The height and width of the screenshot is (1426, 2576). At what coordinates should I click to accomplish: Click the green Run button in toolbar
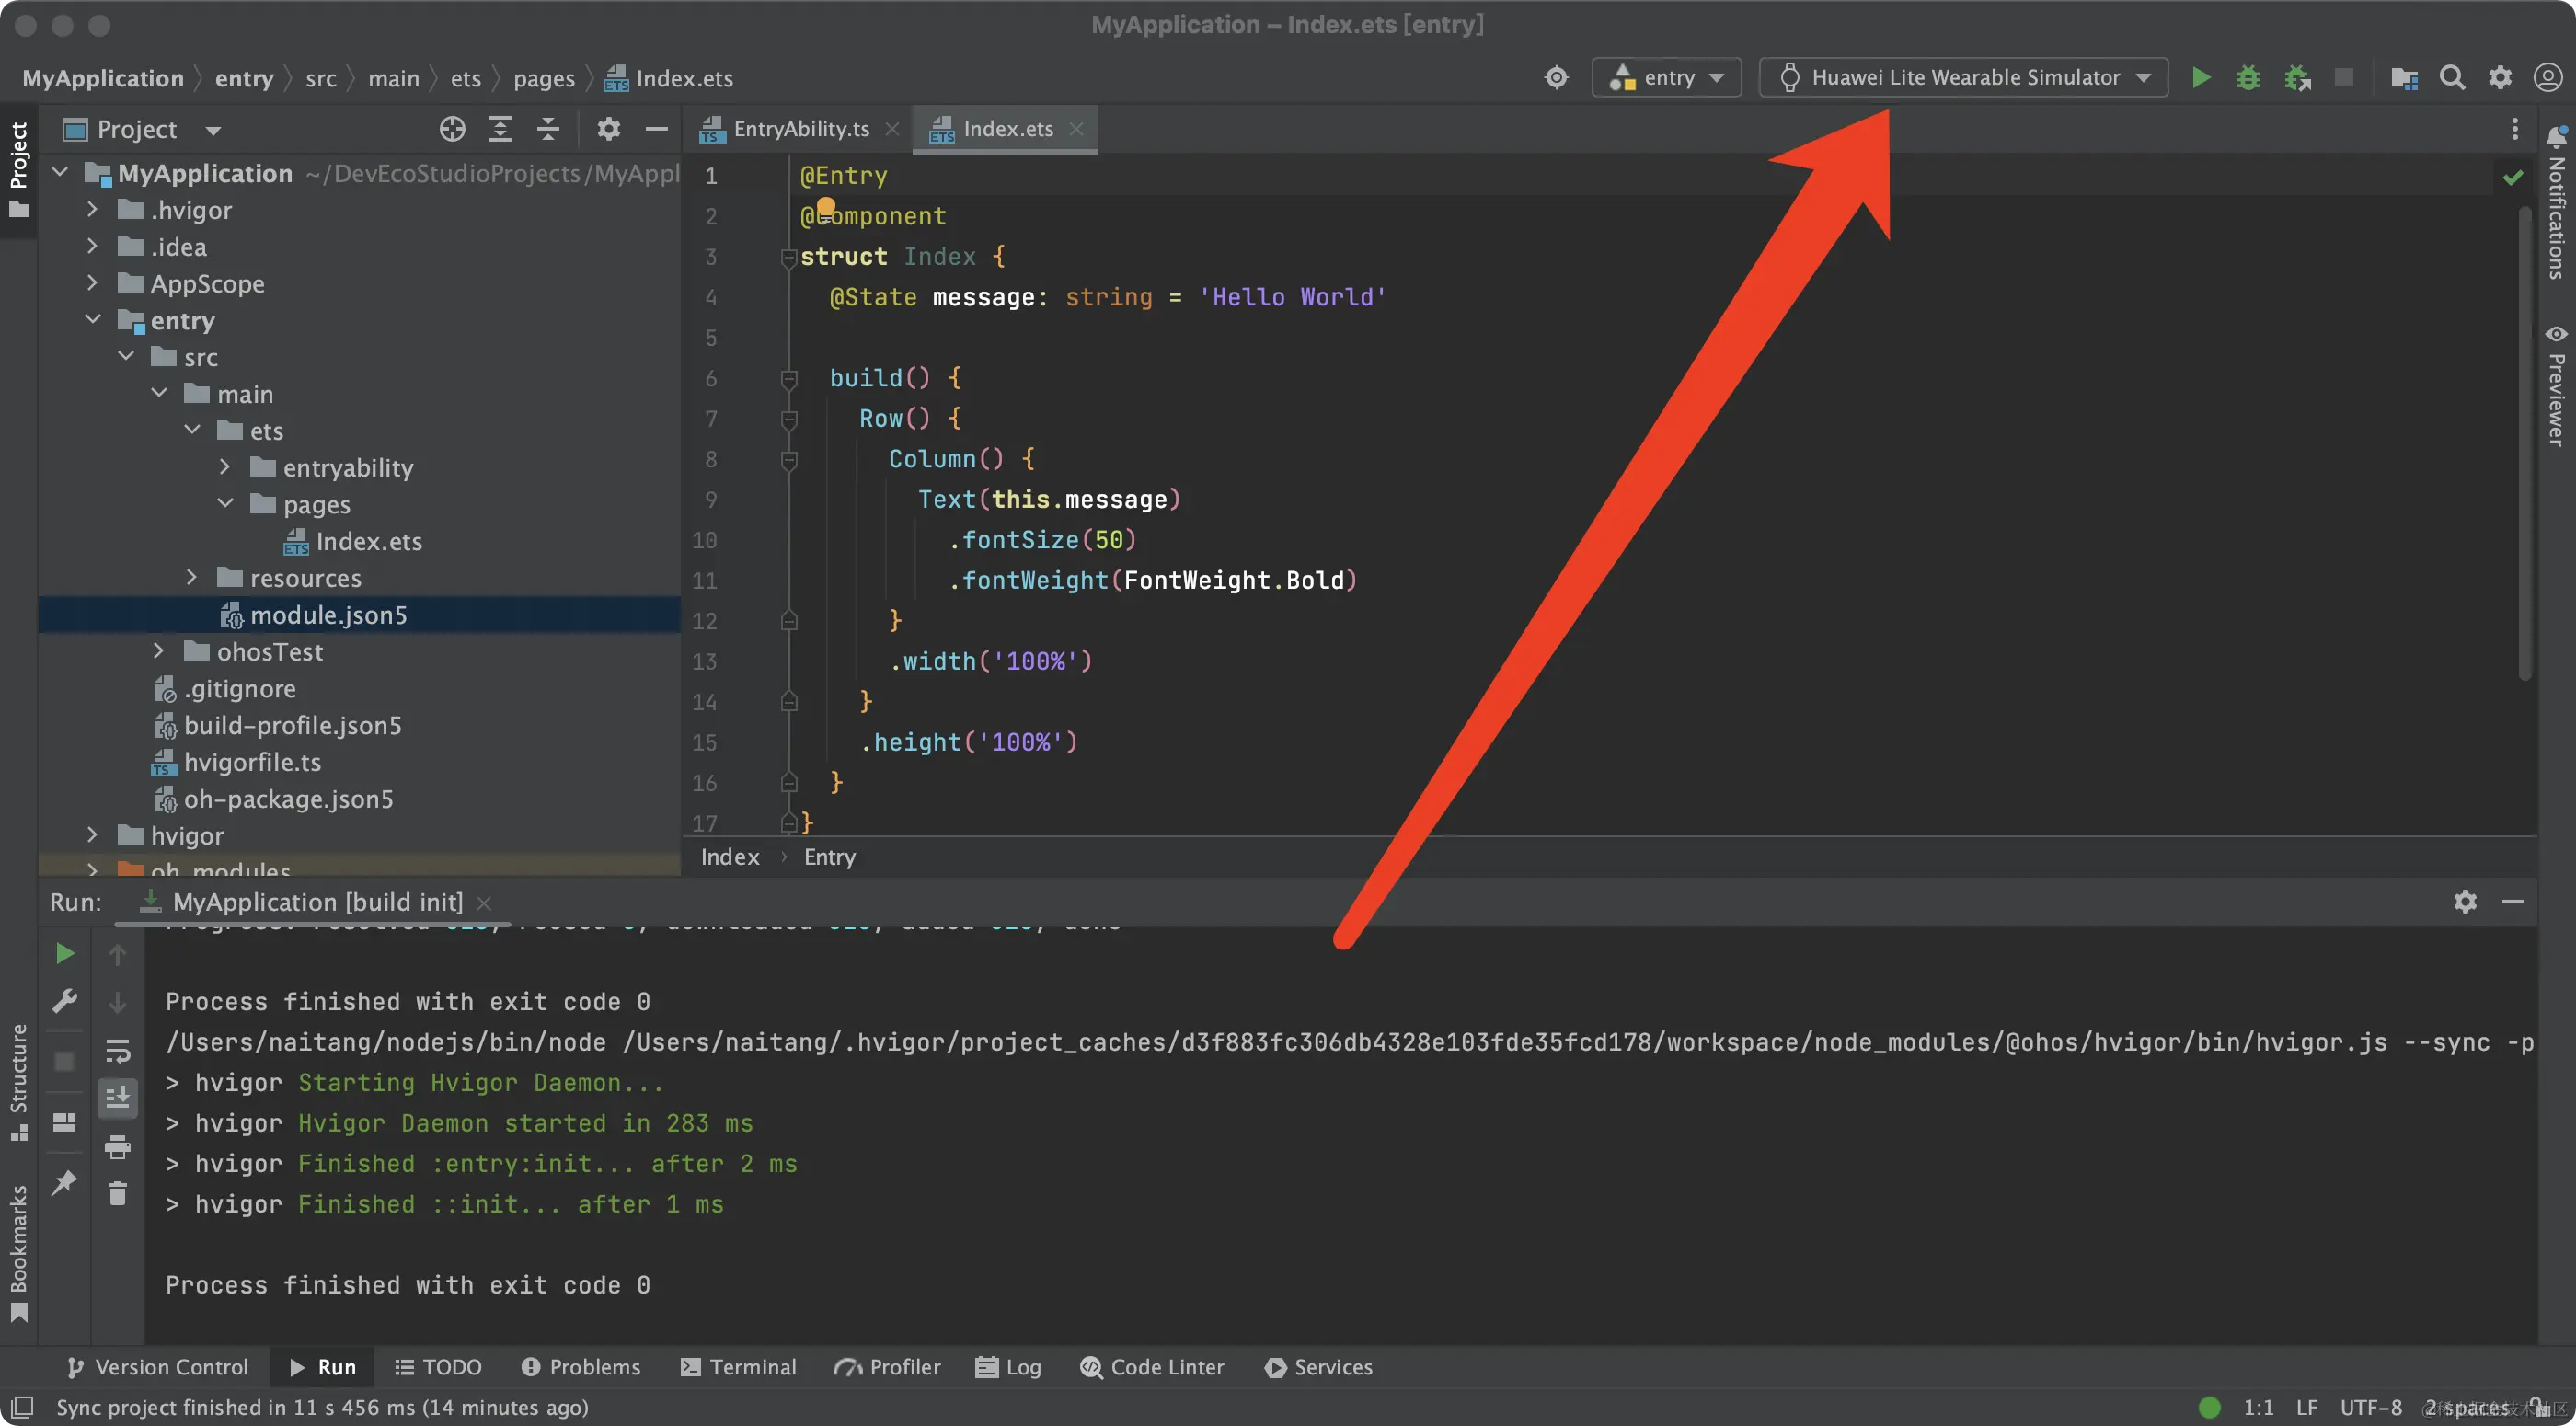pyautogui.click(x=2200, y=78)
